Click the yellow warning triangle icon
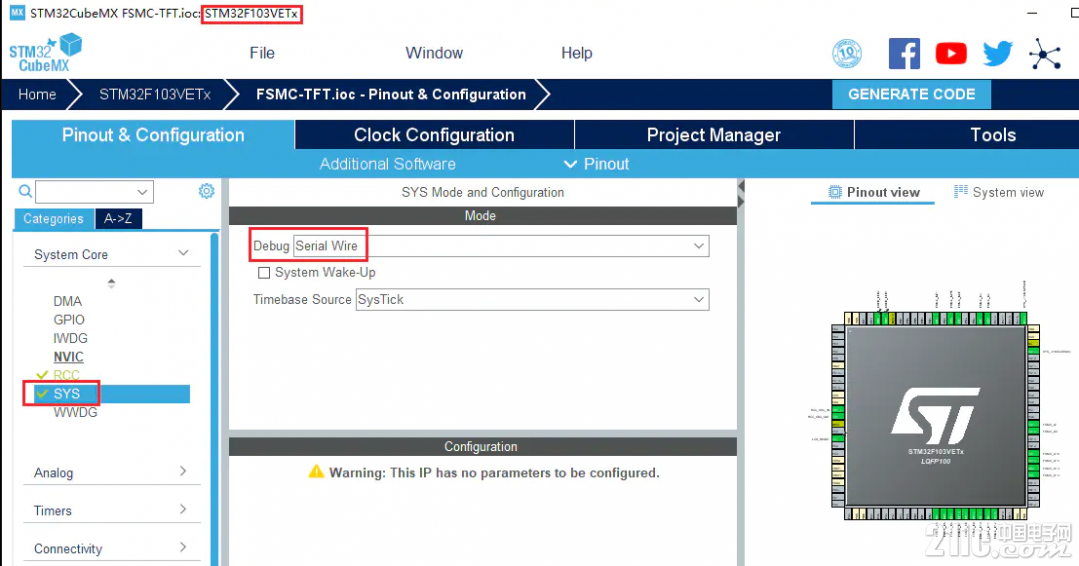This screenshot has height=566, width=1079. coord(316,472)
